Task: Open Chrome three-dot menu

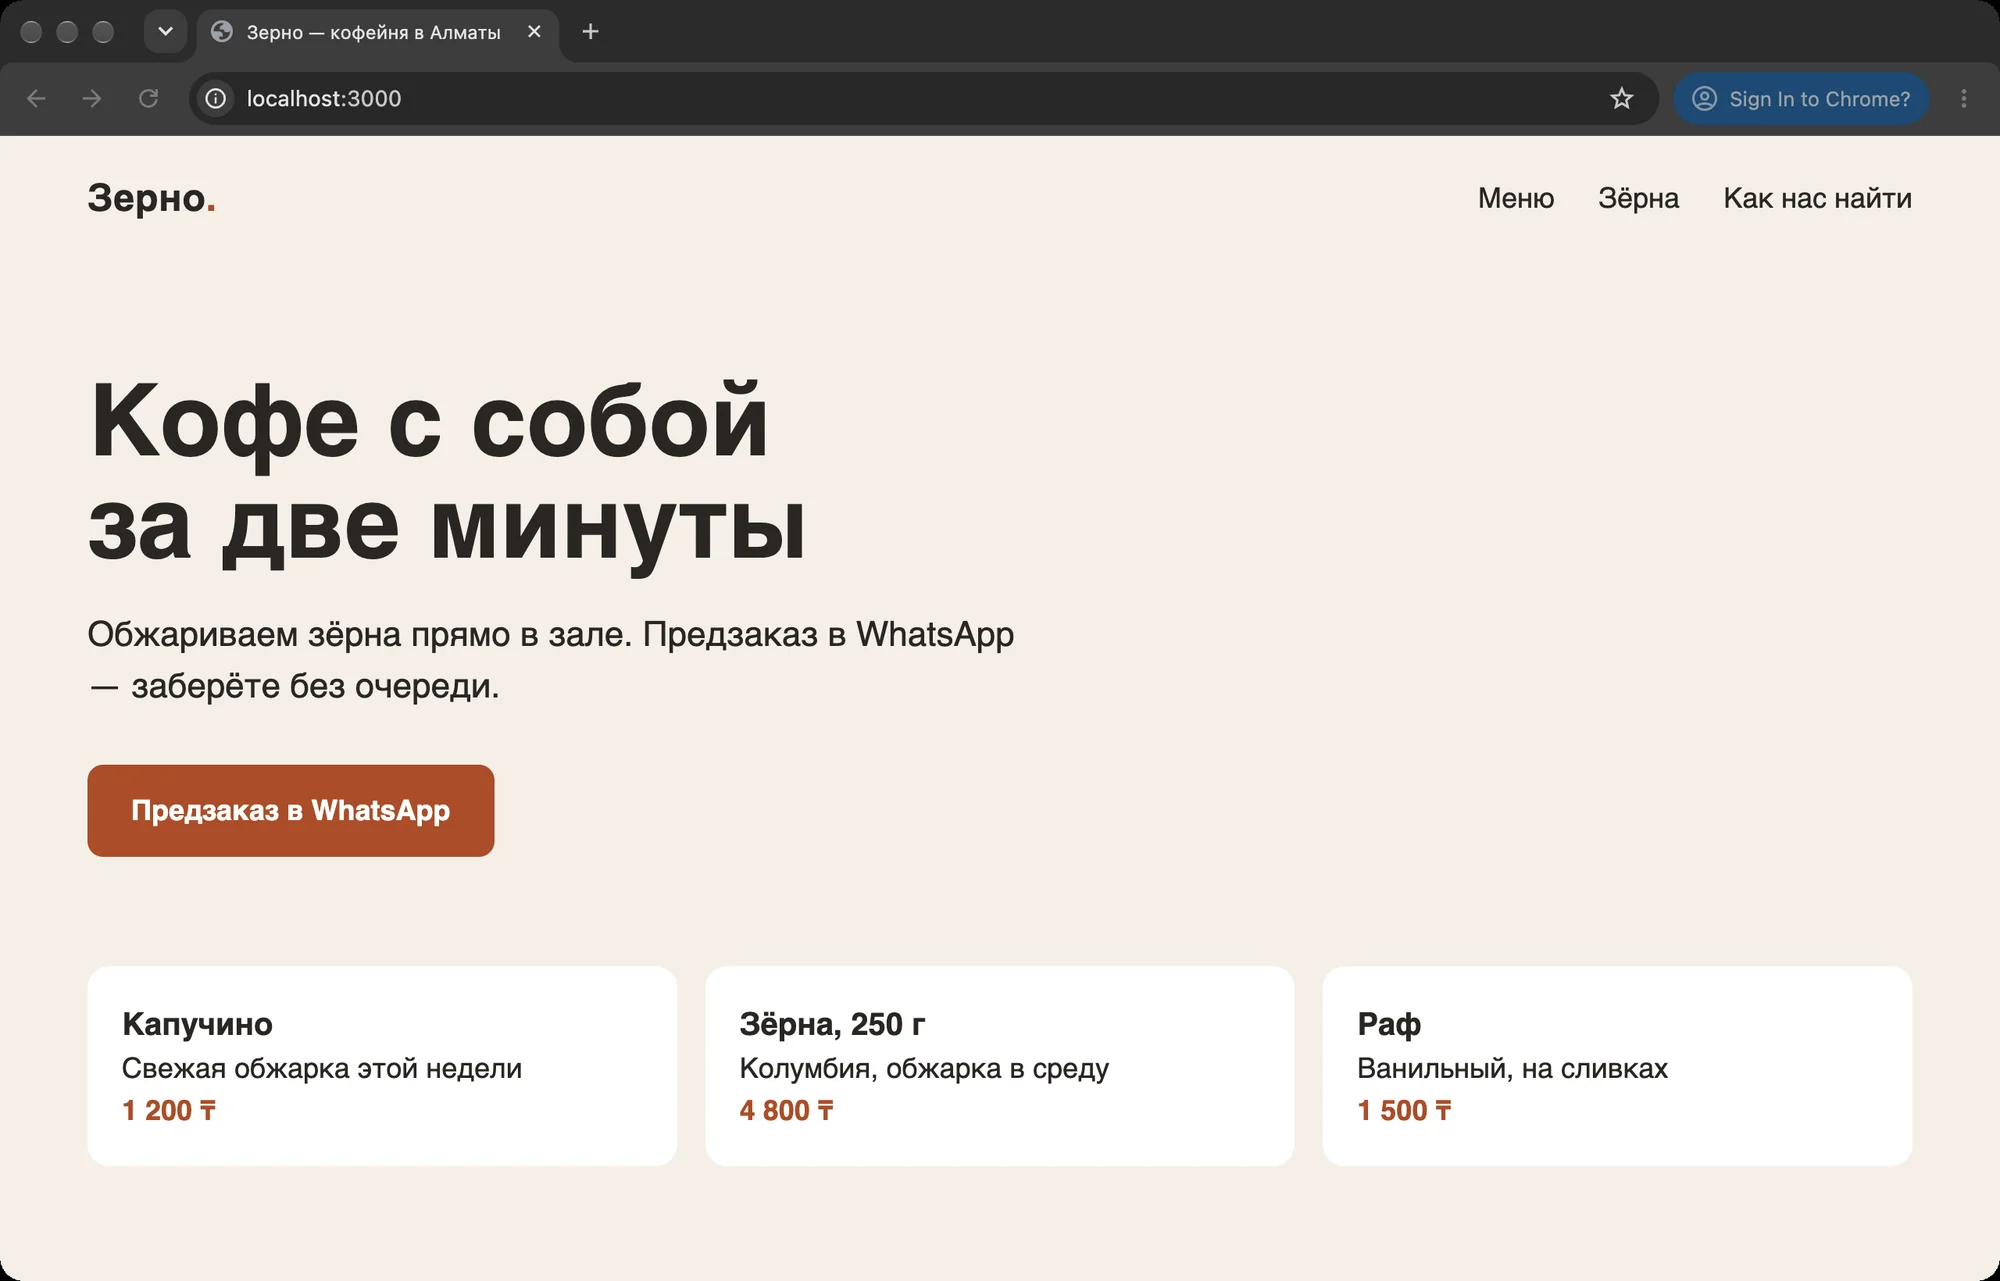Action: click(x=1963, y=98)
